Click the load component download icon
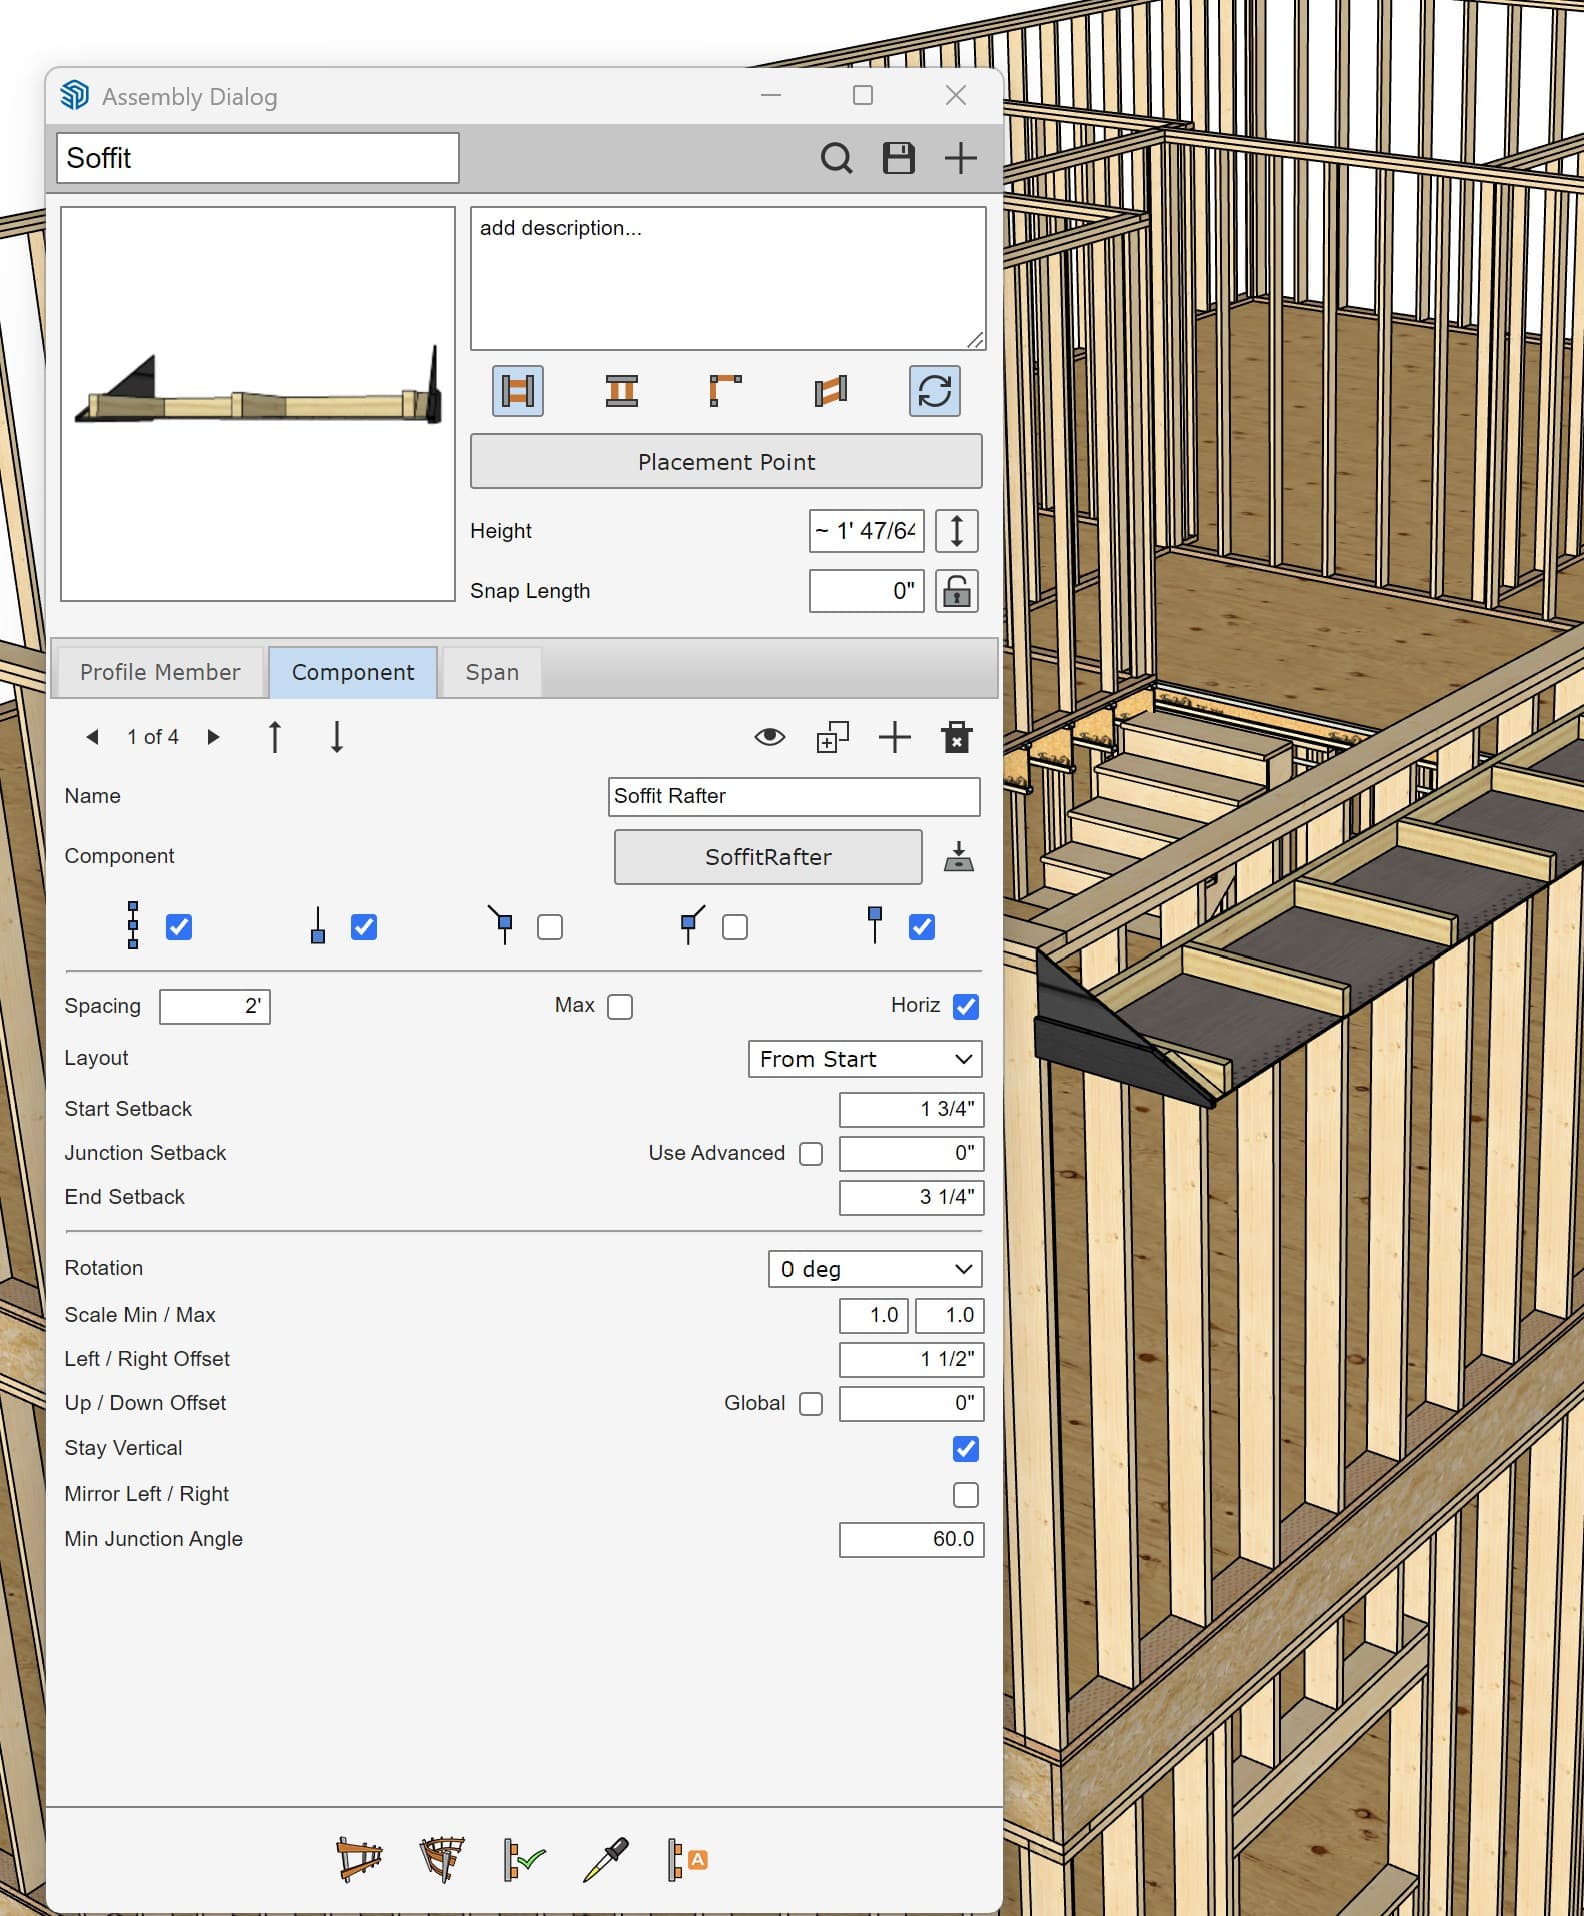Image resolution: width=1584 pixels, height=1916 pixels. [x=958, y=856]
